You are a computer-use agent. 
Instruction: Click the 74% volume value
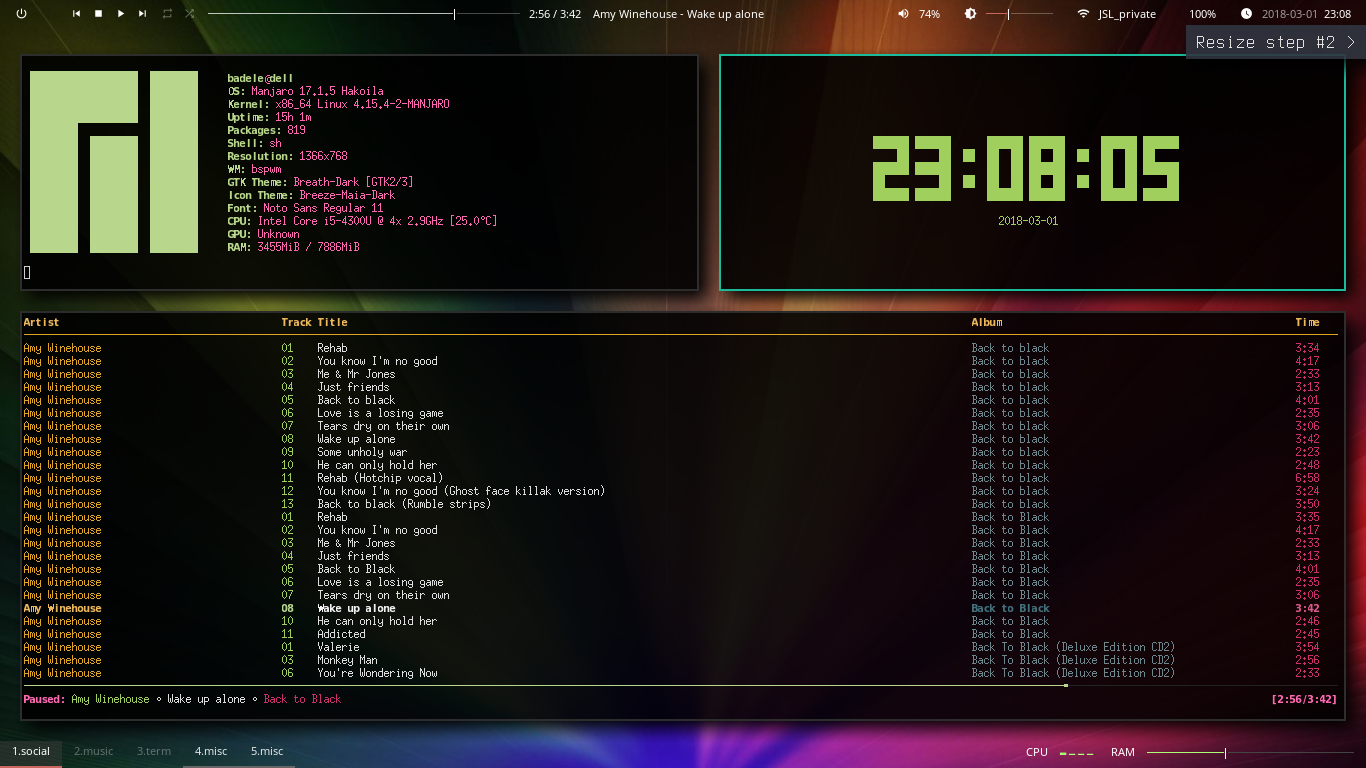[929, 14]
